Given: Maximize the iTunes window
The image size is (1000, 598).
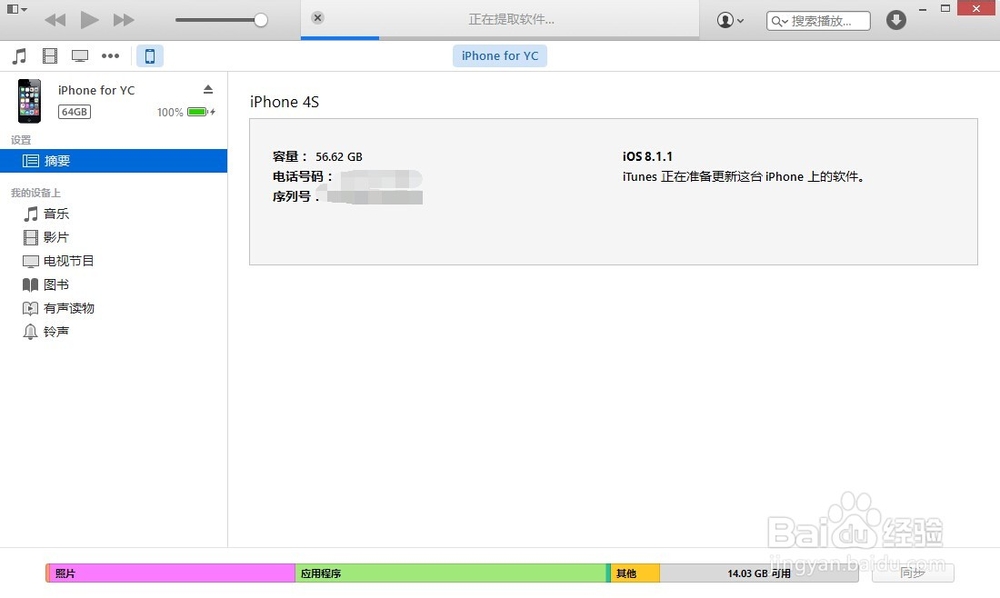Looking at the screenshot, I should tap(945, 8).
